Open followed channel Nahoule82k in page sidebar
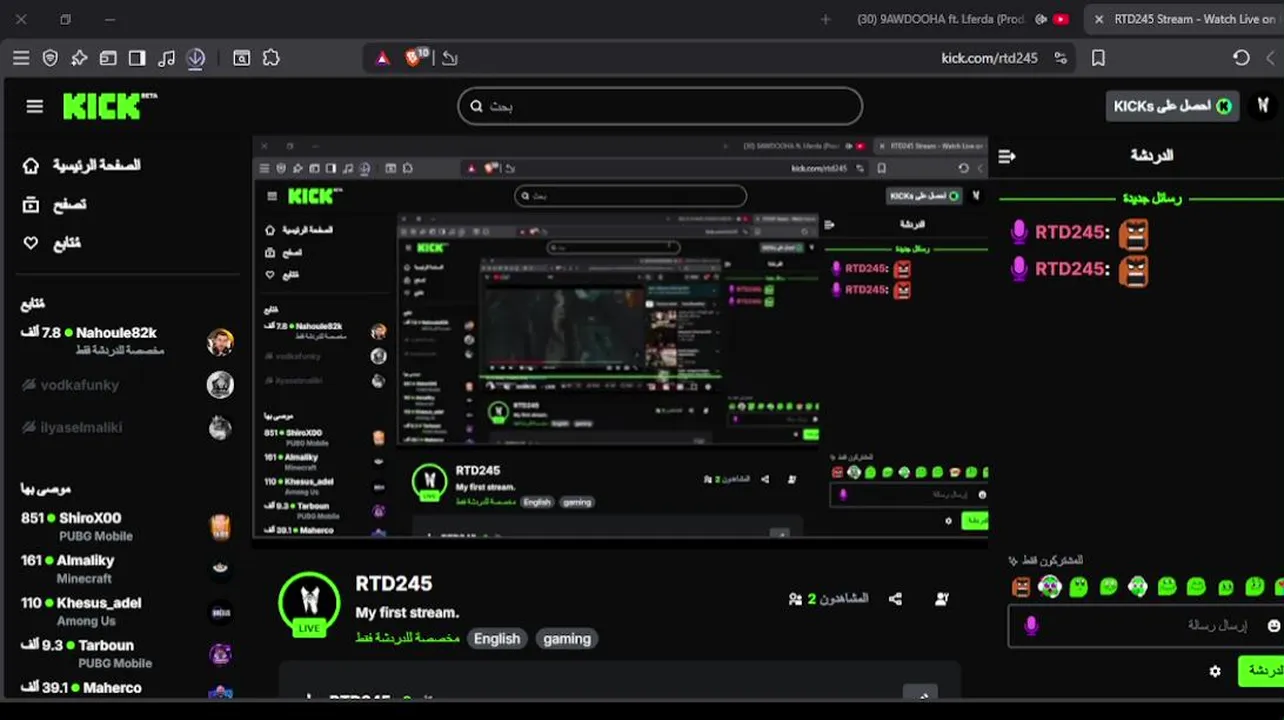The width and height of the screenshot is (1284, 720). [x=127, y=341]
